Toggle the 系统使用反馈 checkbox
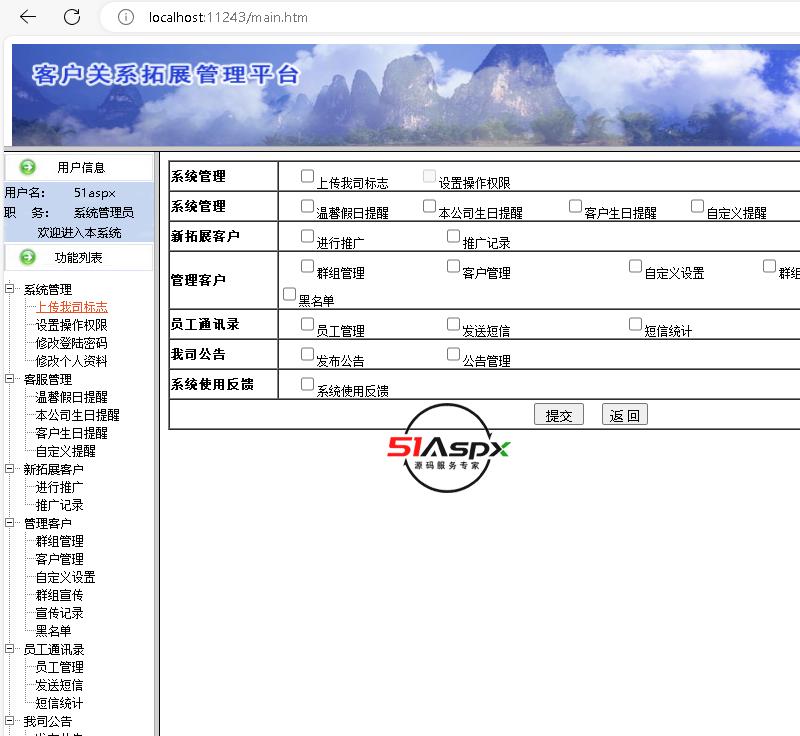 (x=307, y=384)
